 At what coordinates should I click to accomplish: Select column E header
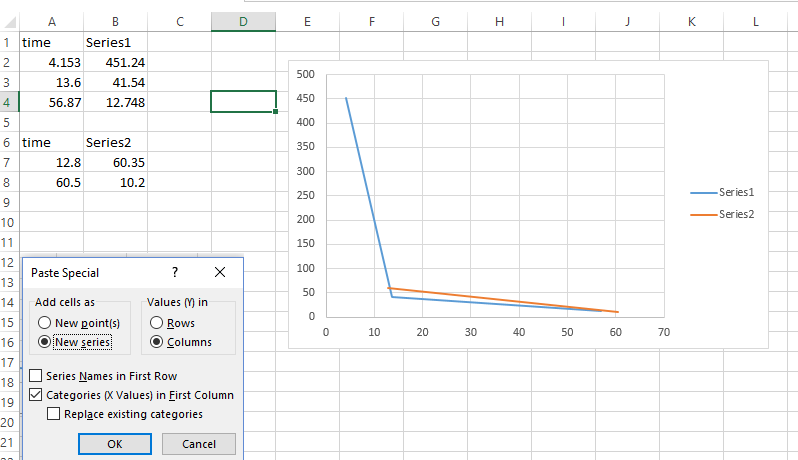click(307, 22)
